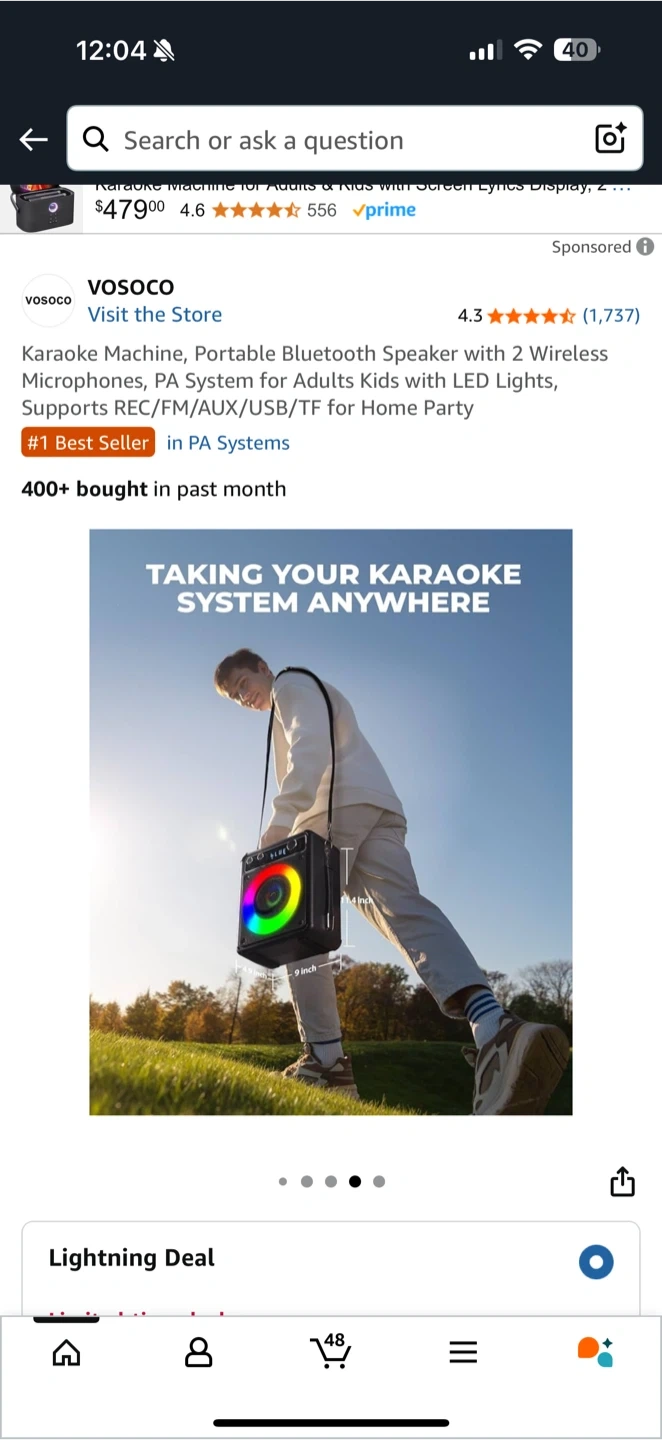This screenshot has width=662, height=1440.
Task: Select the Lightning Deal radio button
Action: pos(596,1262)
